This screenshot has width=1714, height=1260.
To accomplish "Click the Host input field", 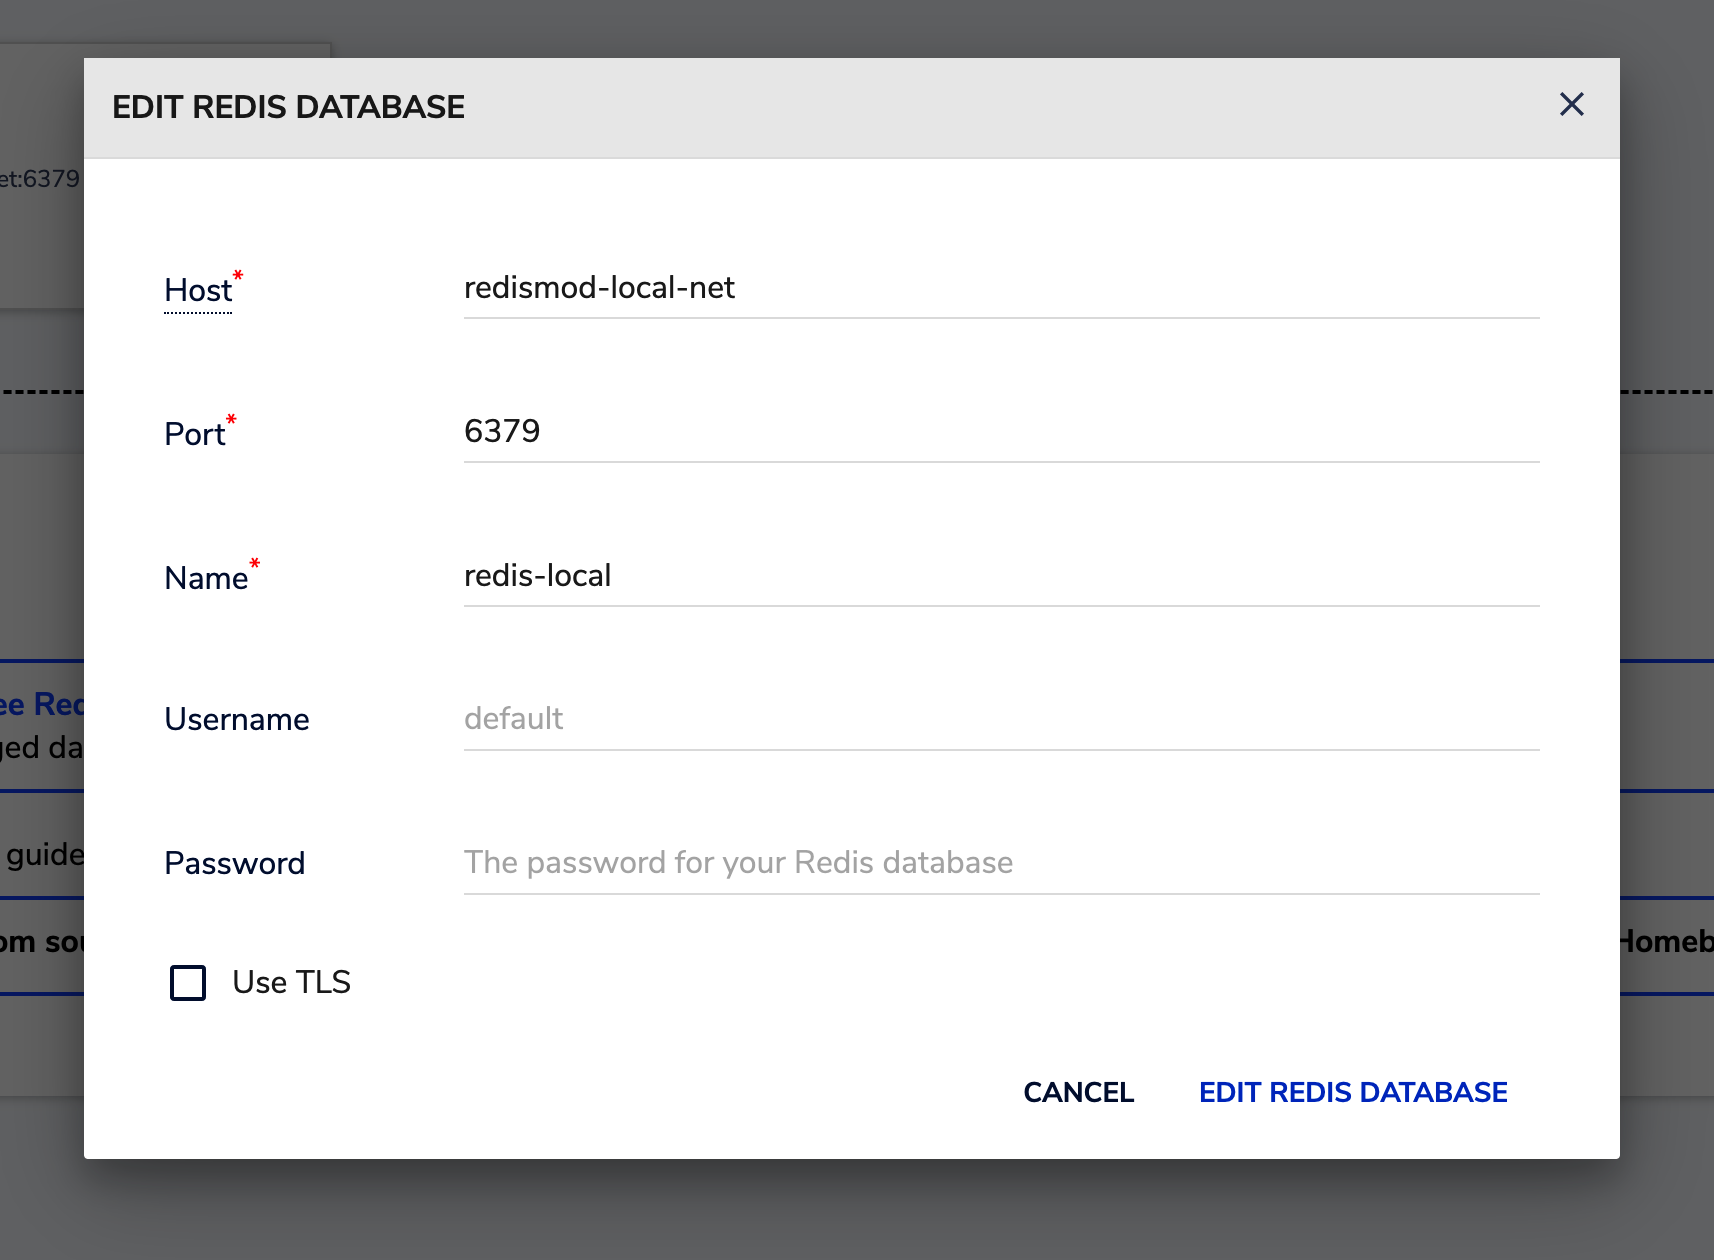I will click(x=1000, y=288).
